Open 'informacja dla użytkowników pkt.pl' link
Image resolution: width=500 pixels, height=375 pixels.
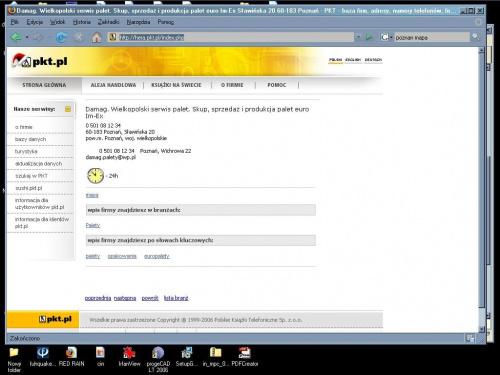coord(39,204)
